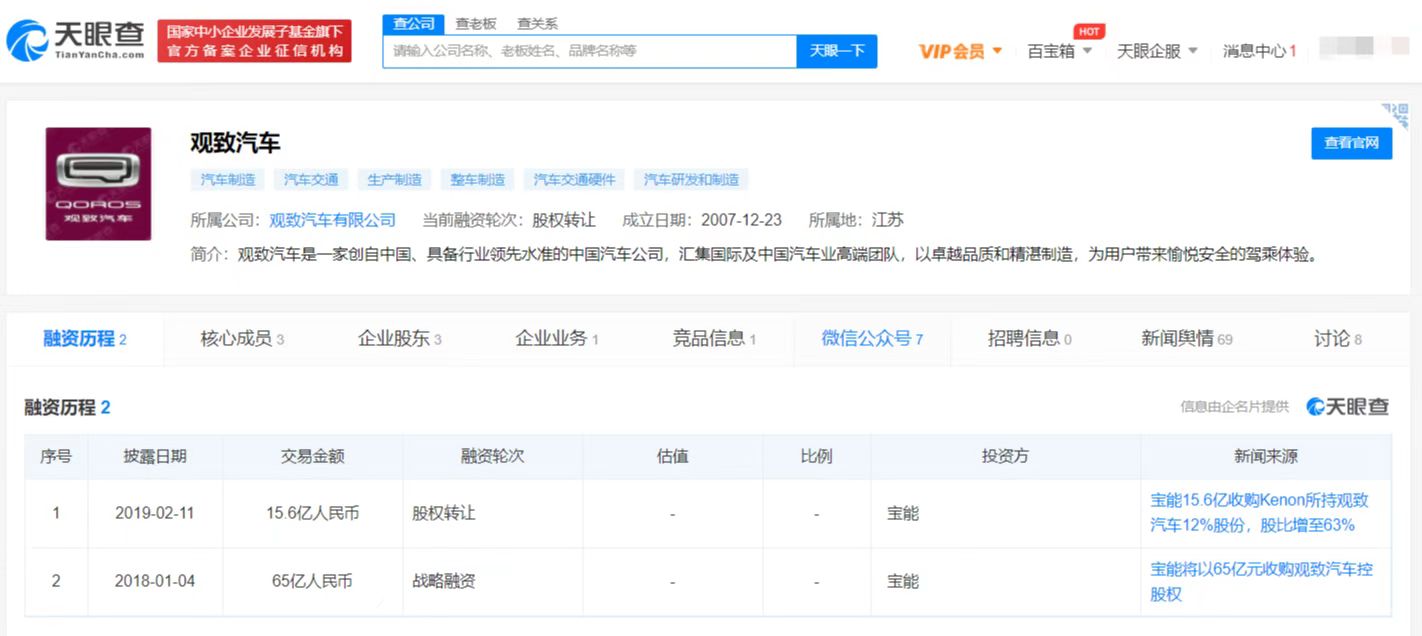This screenshot has width=1422, height=636.
Task: Open news link about 65亿元 controlling stake acquisition
Action: pyautogui.click(x=1261, y=581)
